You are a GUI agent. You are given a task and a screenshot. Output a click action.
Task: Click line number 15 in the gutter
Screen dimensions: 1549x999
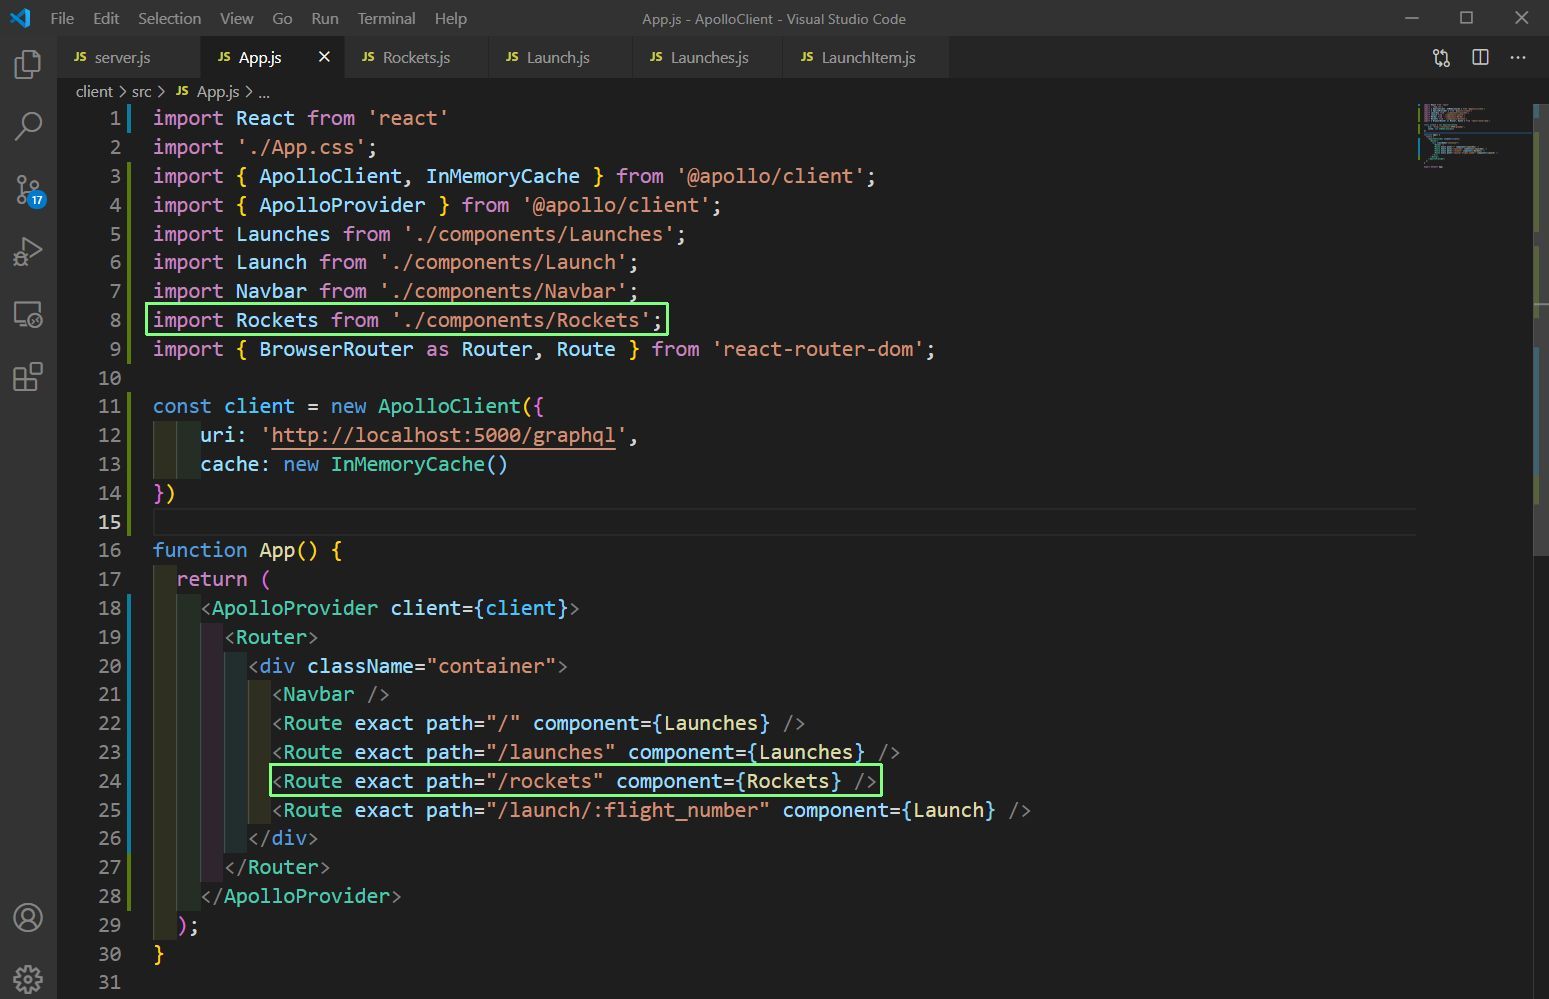click(110, 521)
